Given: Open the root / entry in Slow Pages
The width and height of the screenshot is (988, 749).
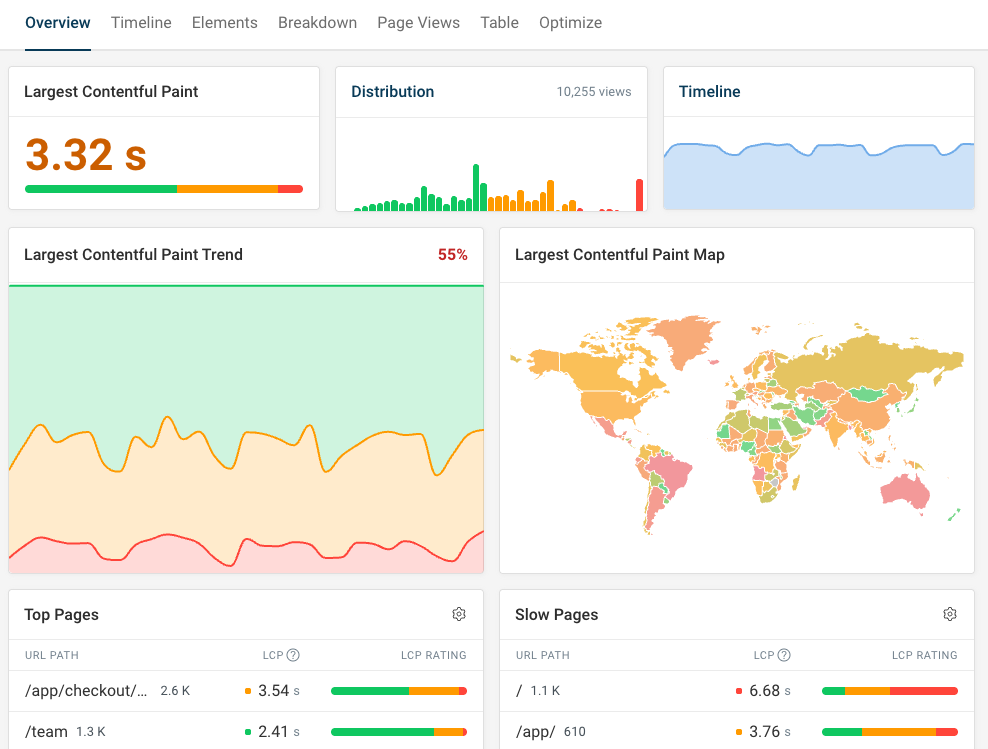Looking at the screenshot, I should click(521, 690).
